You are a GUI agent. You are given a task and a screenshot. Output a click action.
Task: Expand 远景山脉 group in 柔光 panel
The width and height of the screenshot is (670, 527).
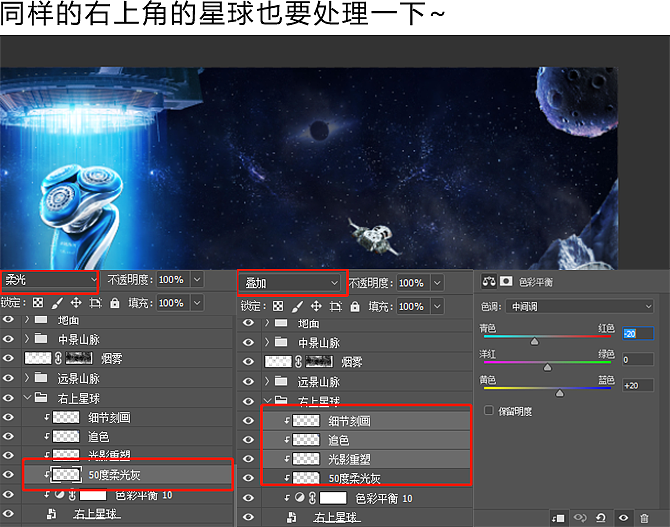pyautogui.click(x=27, y=377)
